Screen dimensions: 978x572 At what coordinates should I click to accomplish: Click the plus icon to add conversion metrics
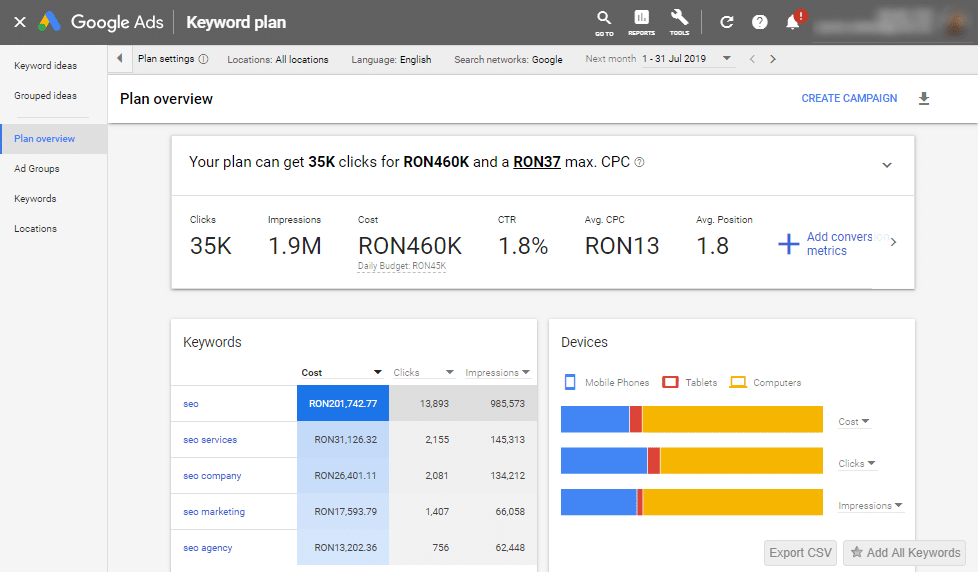click(x=788, y=244)
